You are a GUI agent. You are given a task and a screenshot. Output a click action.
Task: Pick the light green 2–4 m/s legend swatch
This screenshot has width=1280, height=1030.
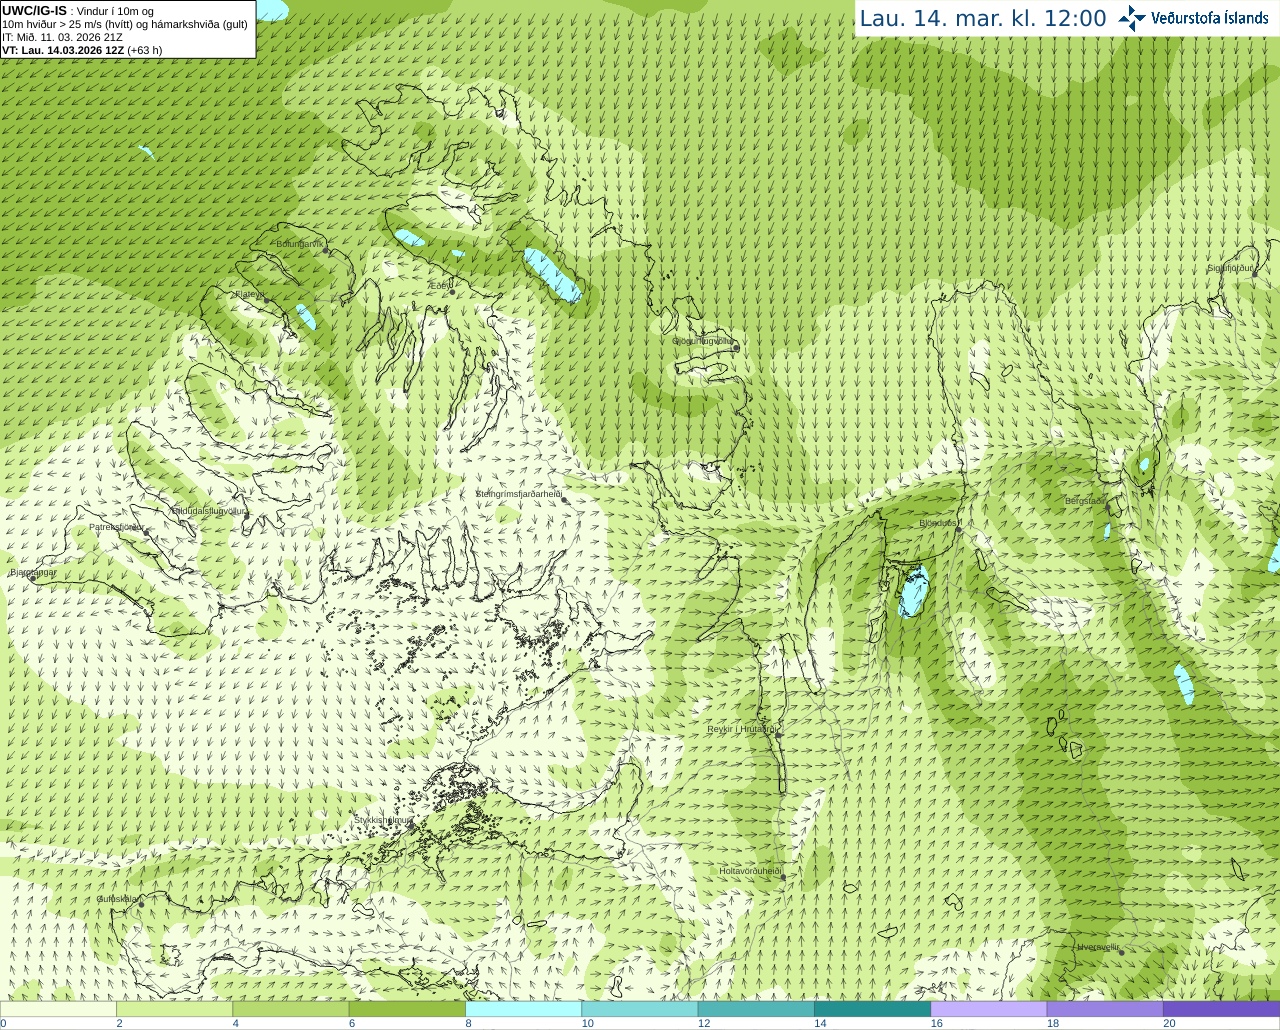(x=174, y=1009)
